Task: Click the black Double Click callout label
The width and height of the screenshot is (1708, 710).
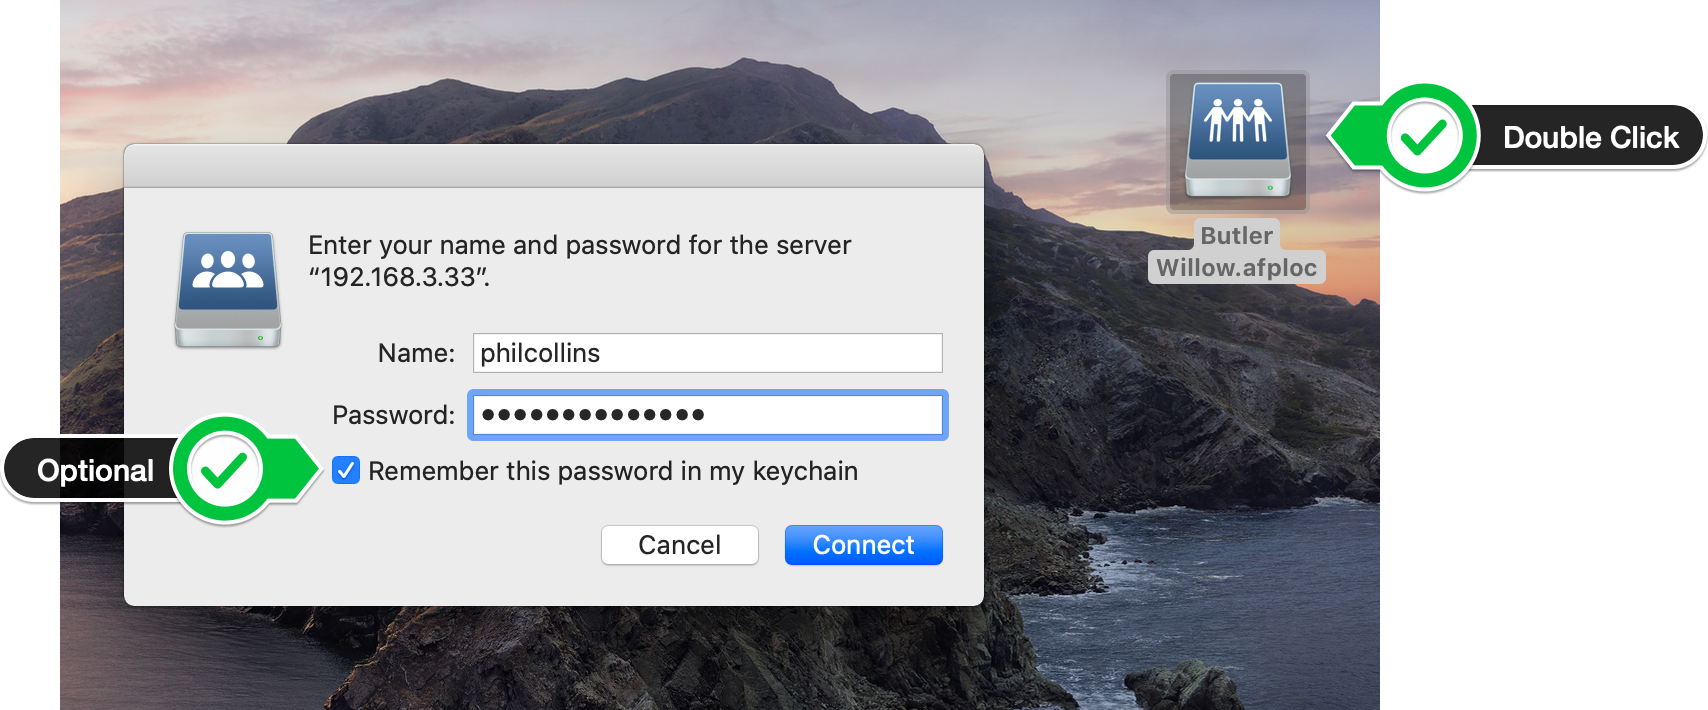Action: [1590, 137]
